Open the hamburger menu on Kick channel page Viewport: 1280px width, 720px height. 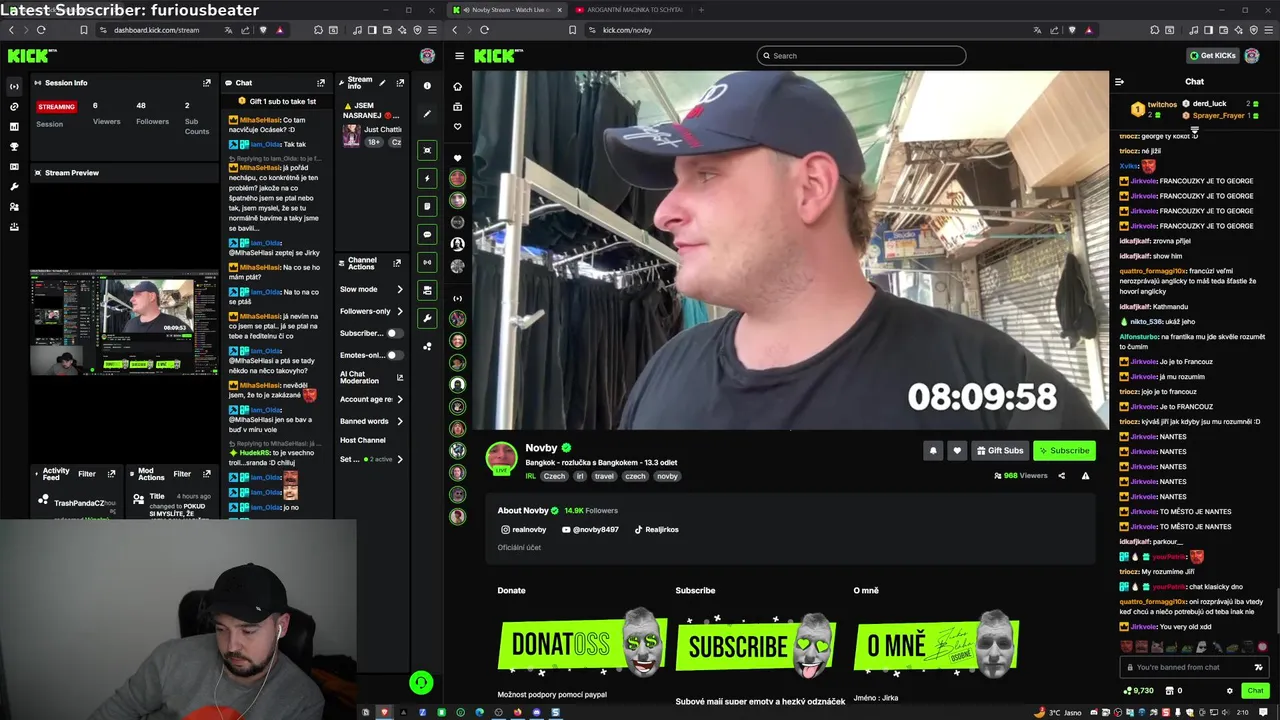(459, 56)
